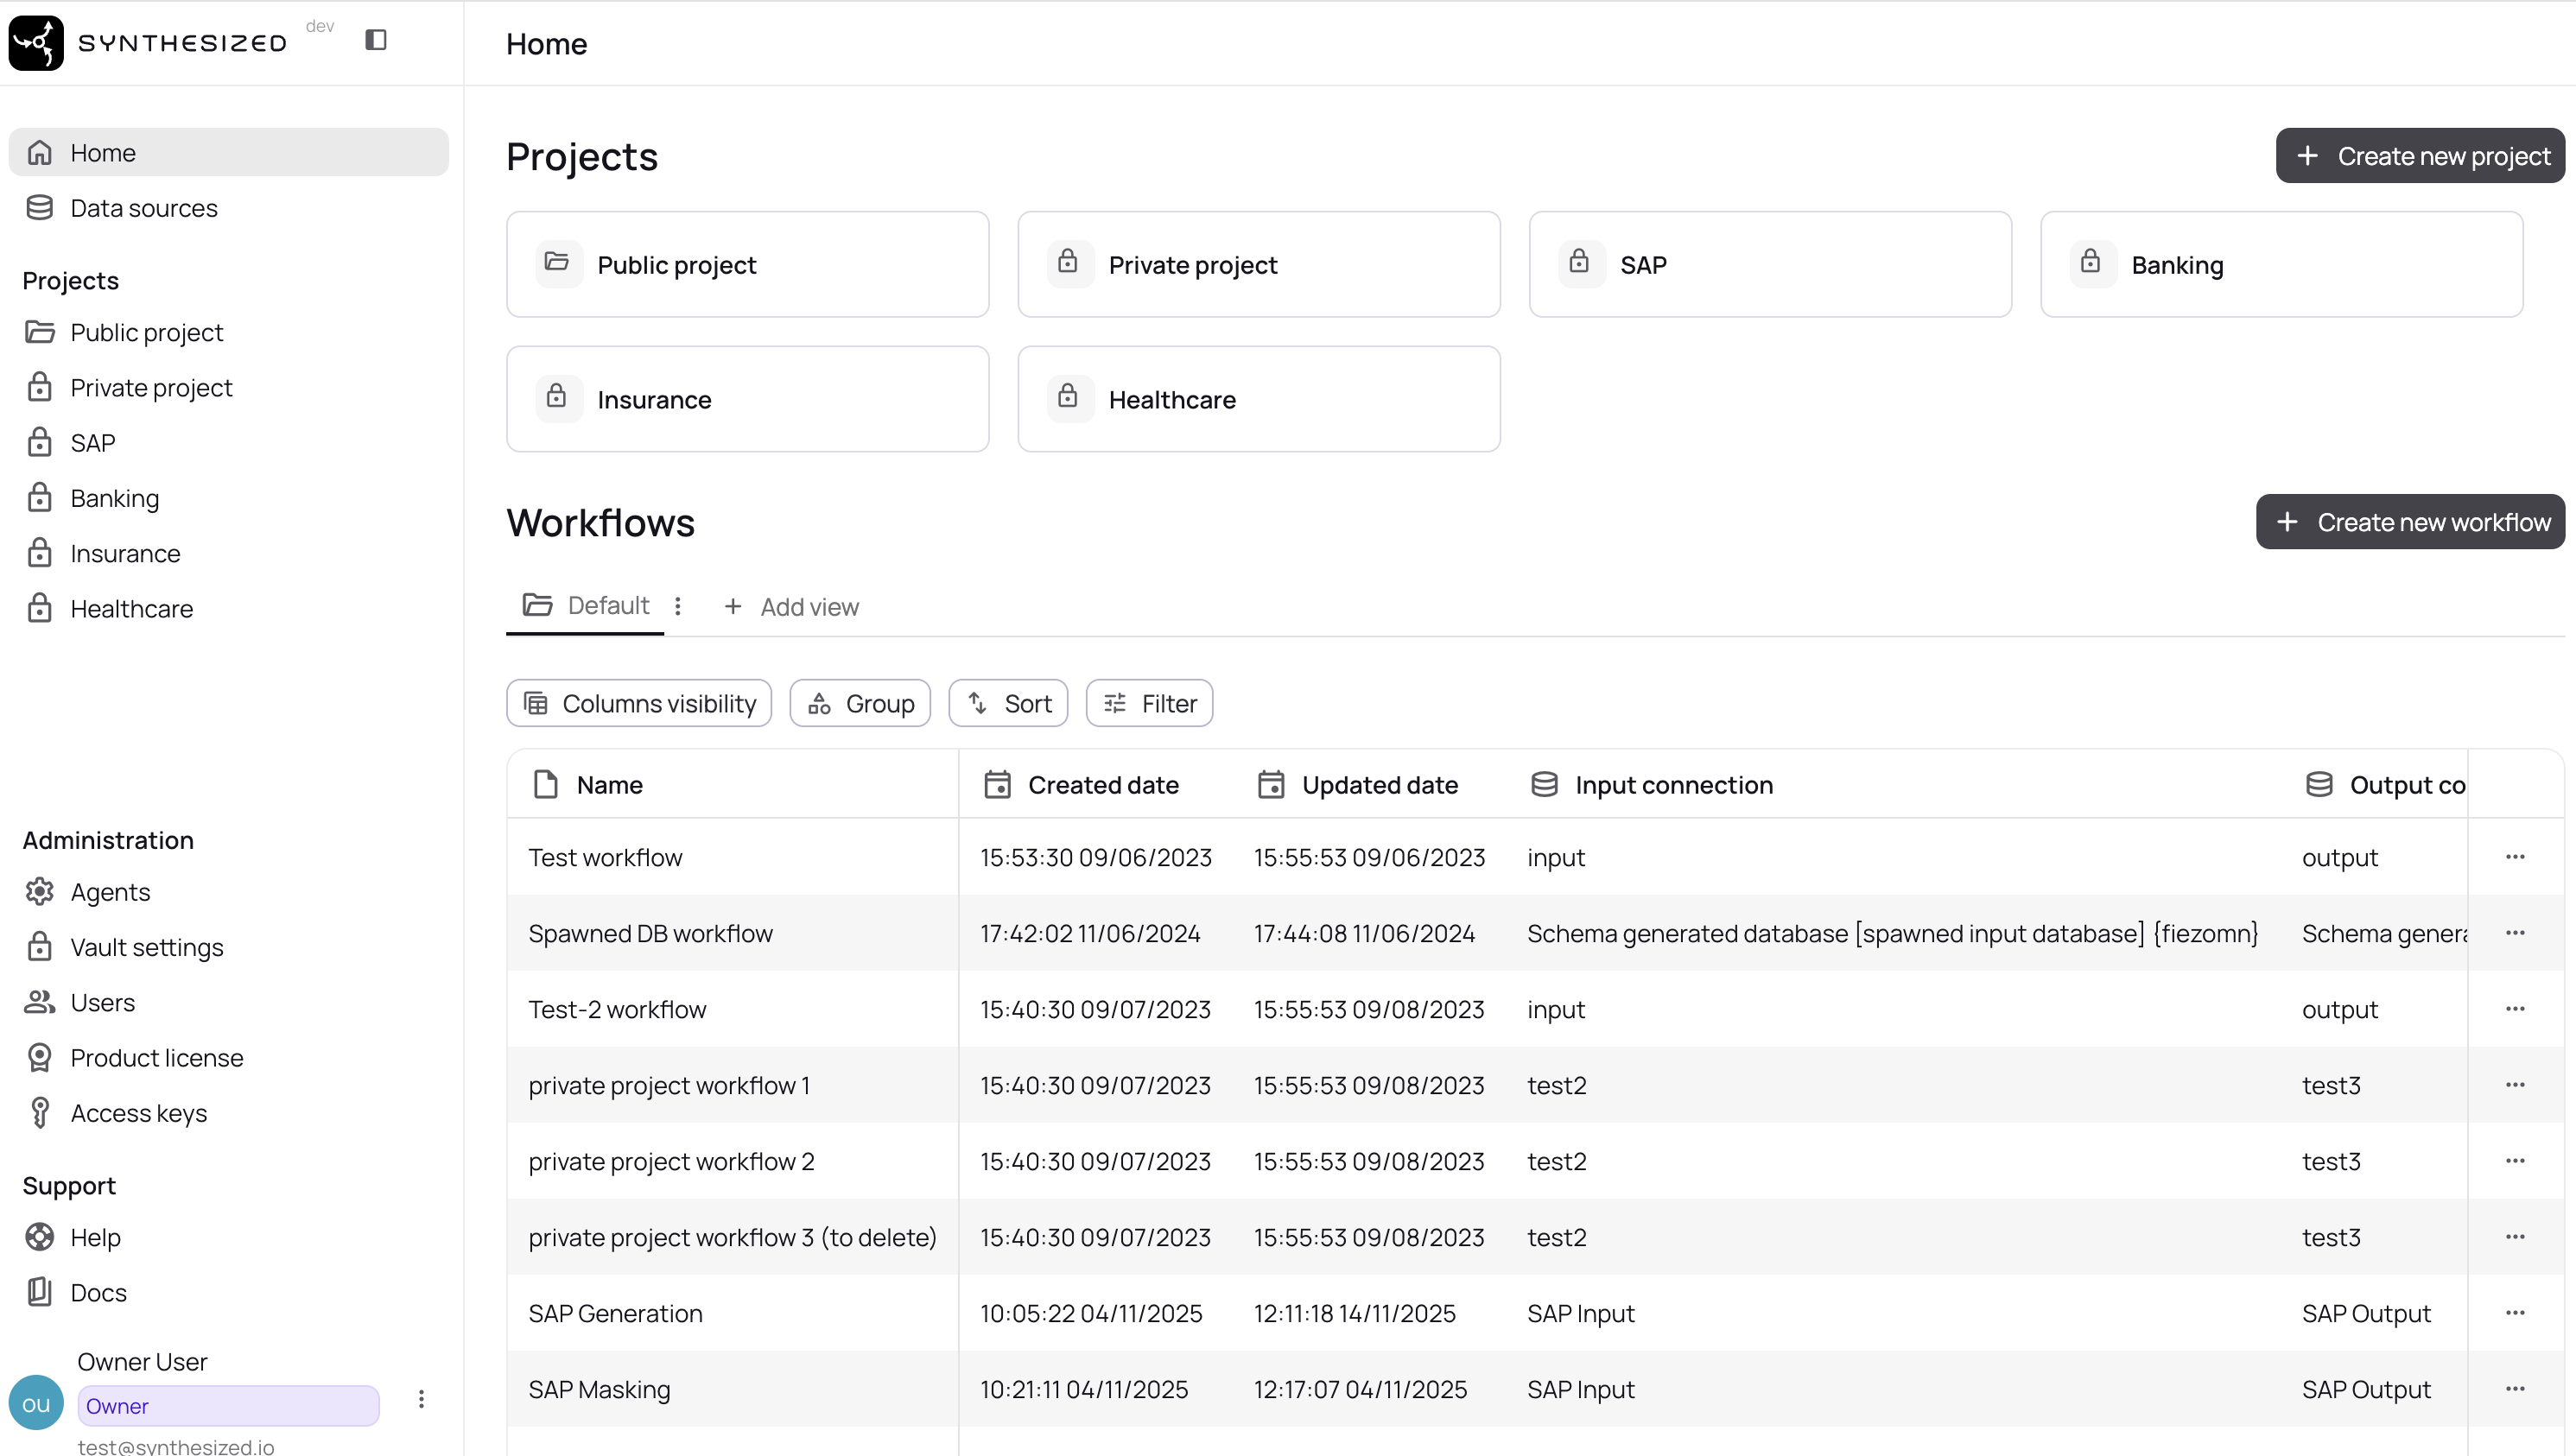2576x1456 pixels.
Task: Click Create new project button
Action: pyautogui.click(x=2420, y=156)
